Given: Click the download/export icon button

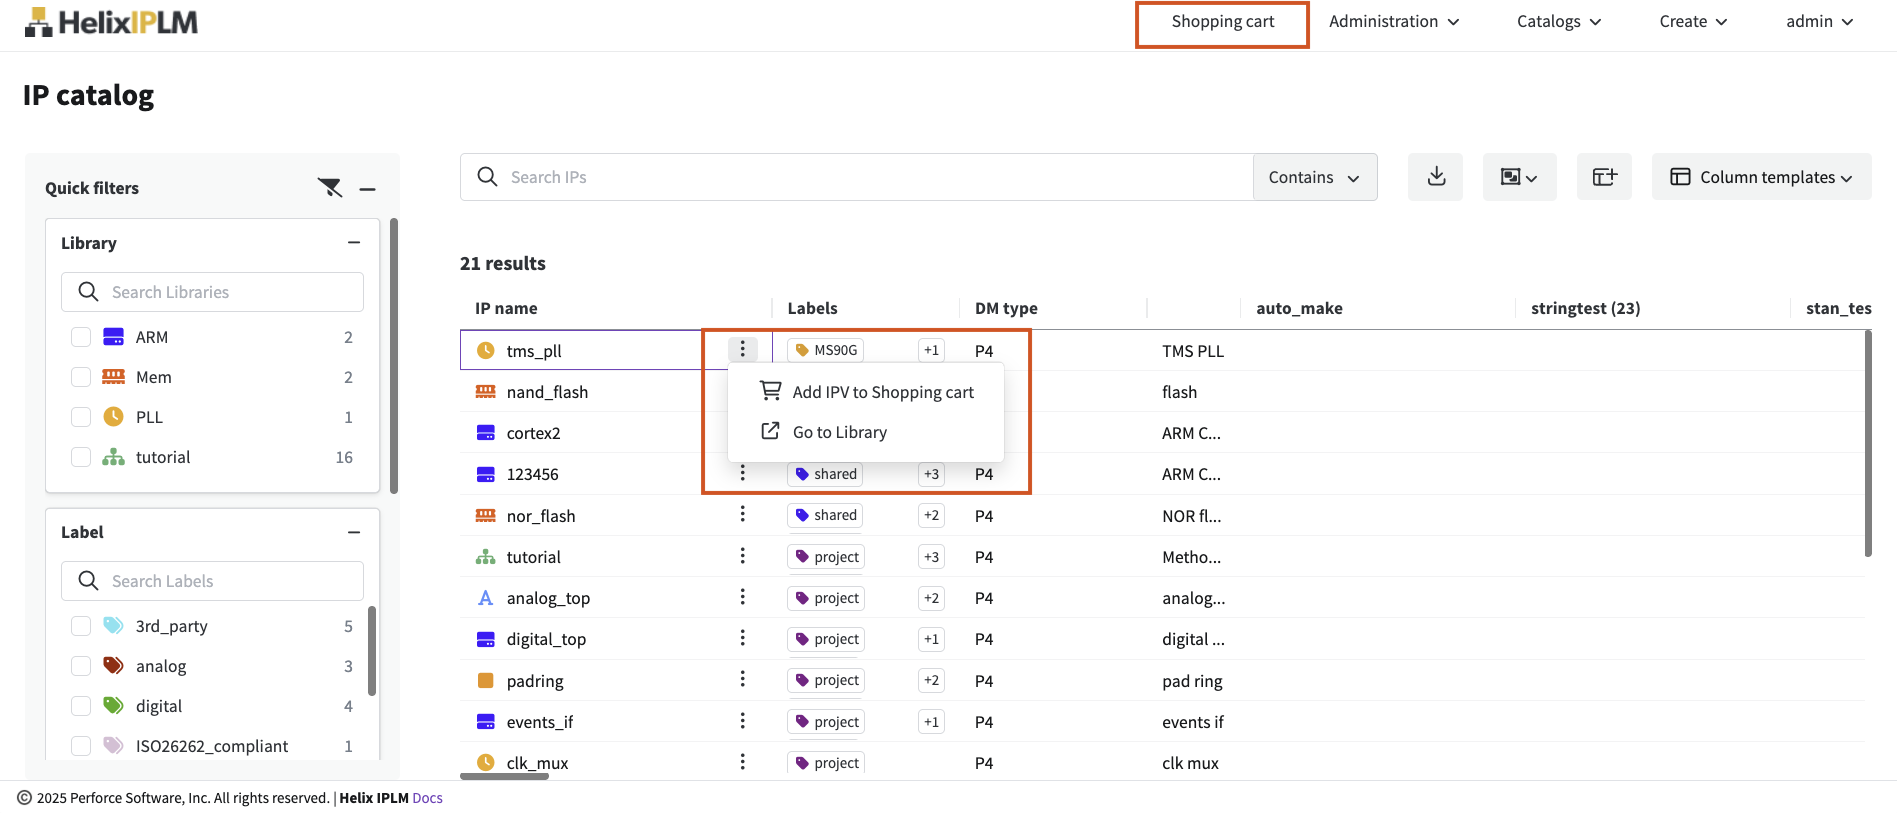Looking at the screenshot, I should pos(1435,177).
